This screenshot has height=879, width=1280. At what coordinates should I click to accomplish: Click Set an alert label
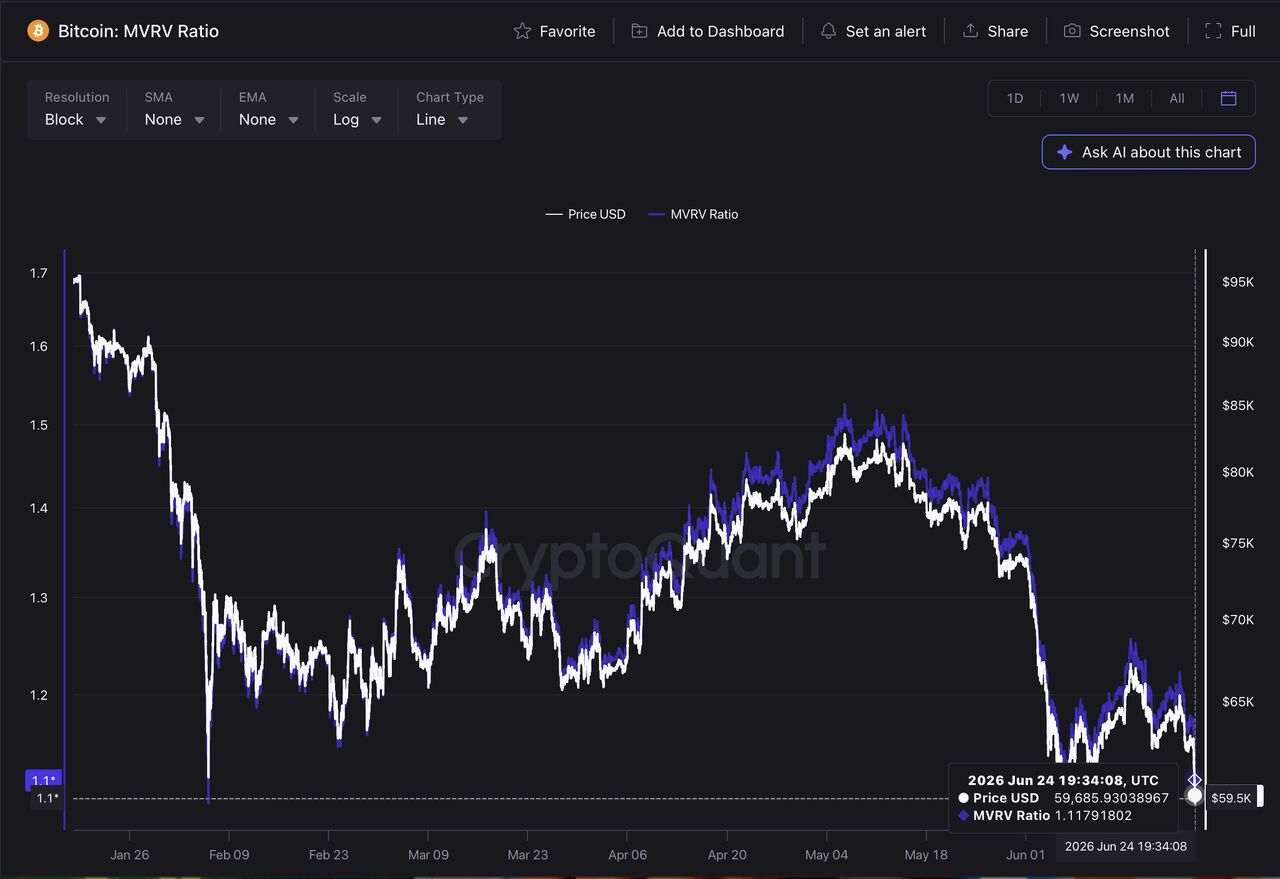point(886,31)
